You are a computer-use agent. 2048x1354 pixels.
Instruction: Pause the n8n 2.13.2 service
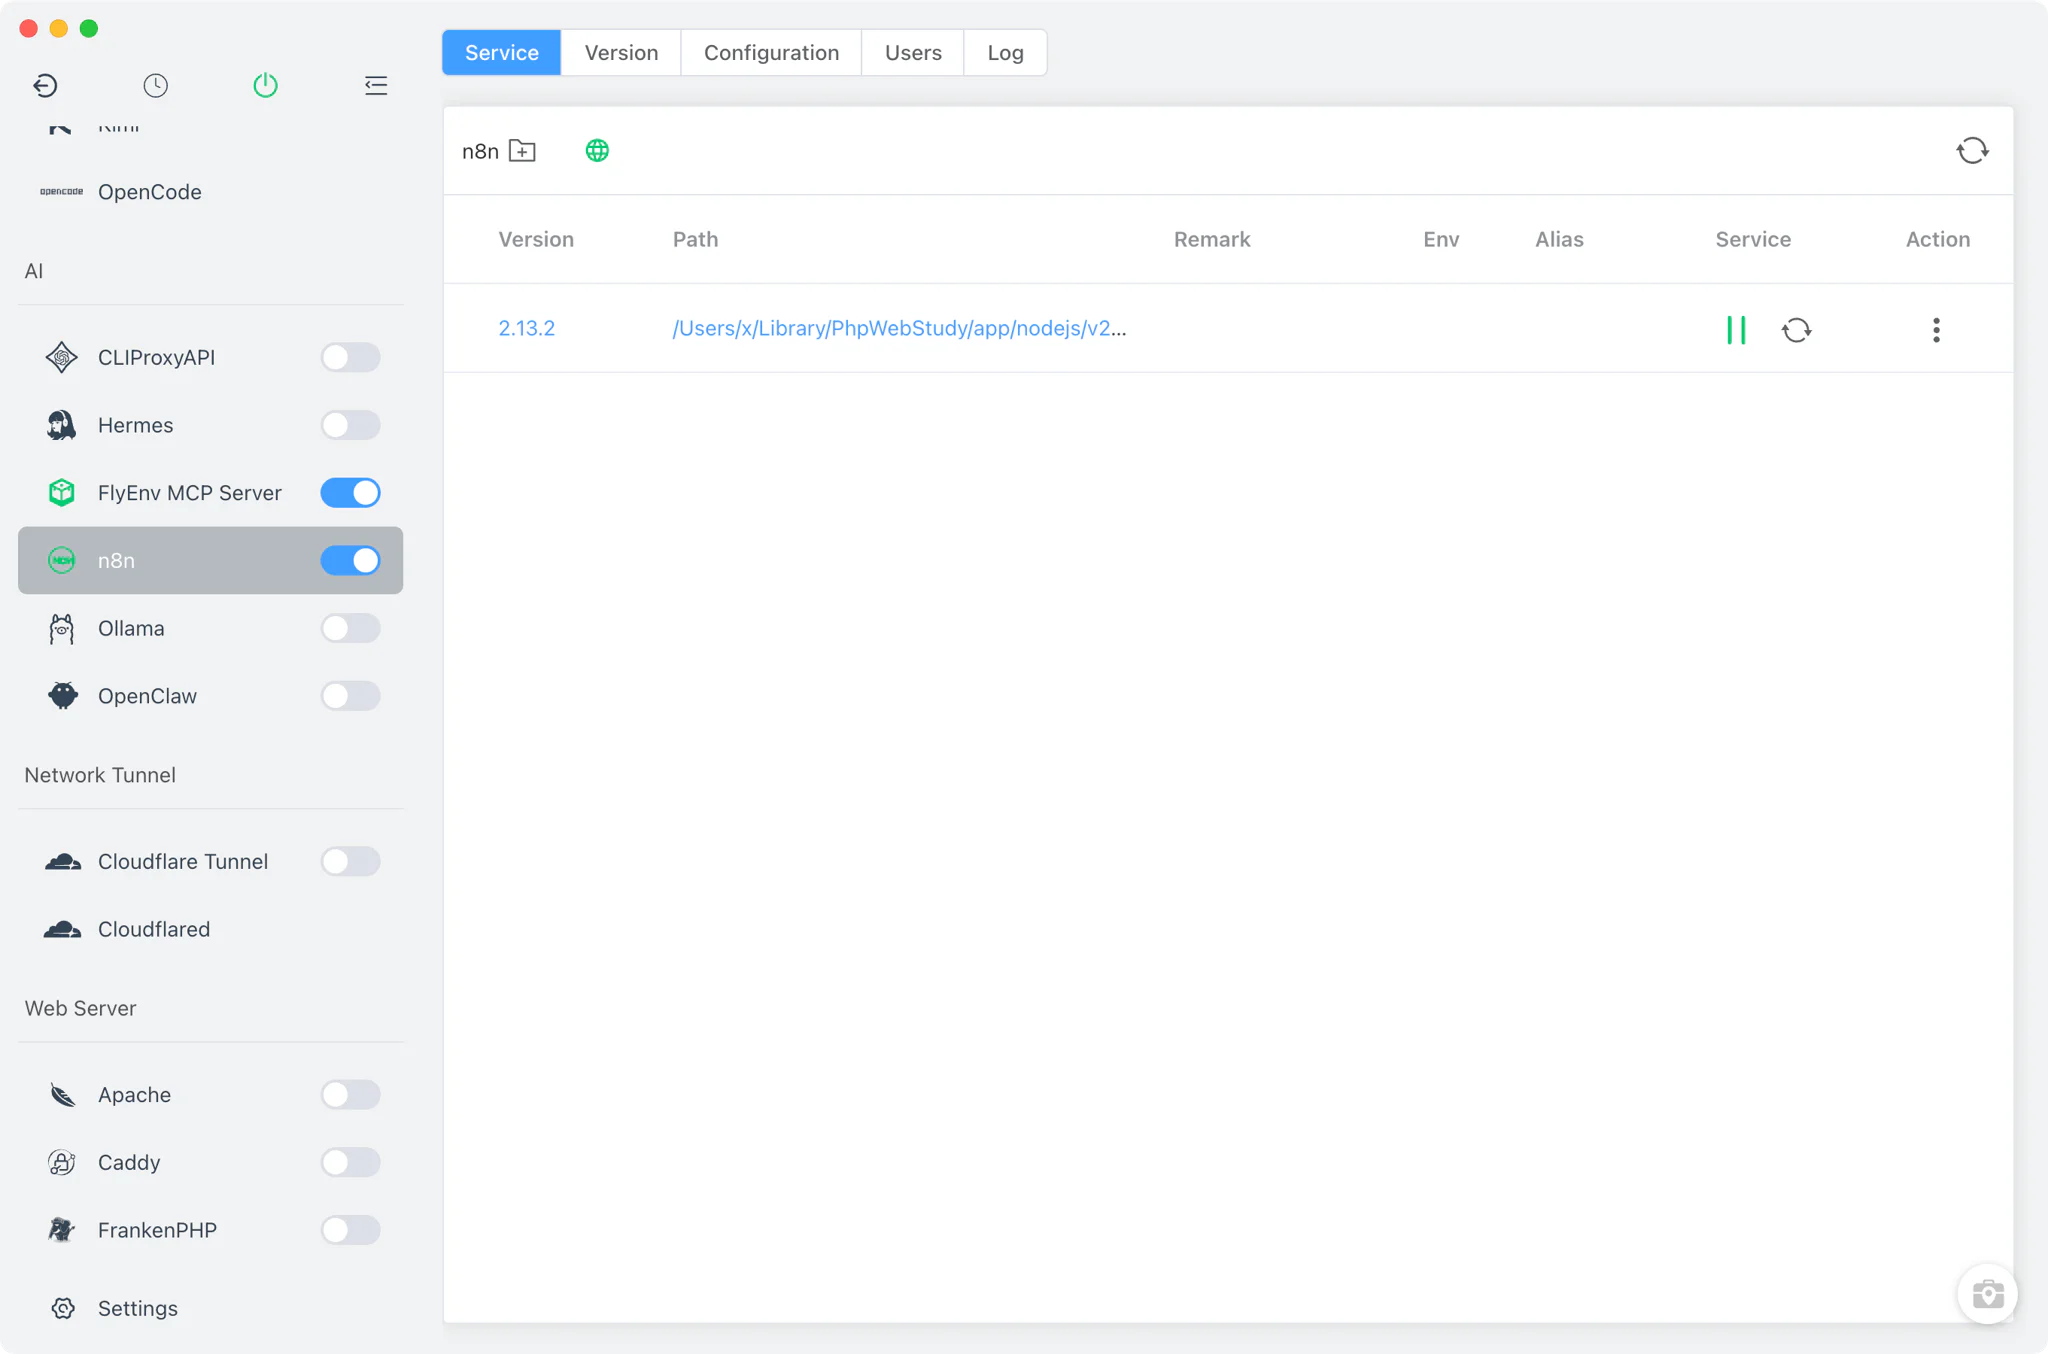[1736, 330]
